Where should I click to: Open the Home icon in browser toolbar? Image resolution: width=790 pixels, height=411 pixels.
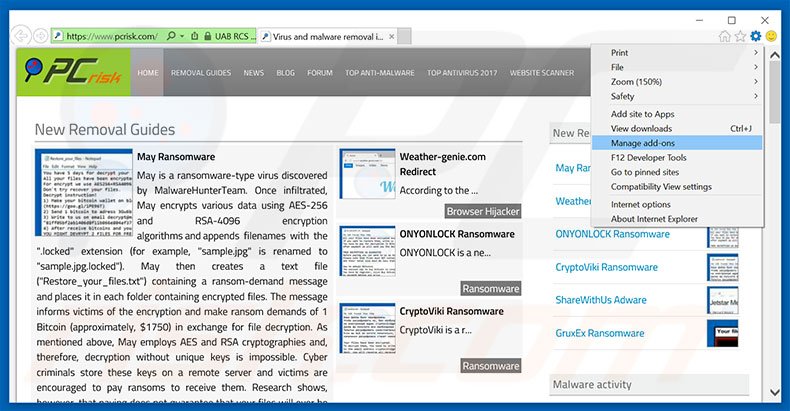click(725, 36)
